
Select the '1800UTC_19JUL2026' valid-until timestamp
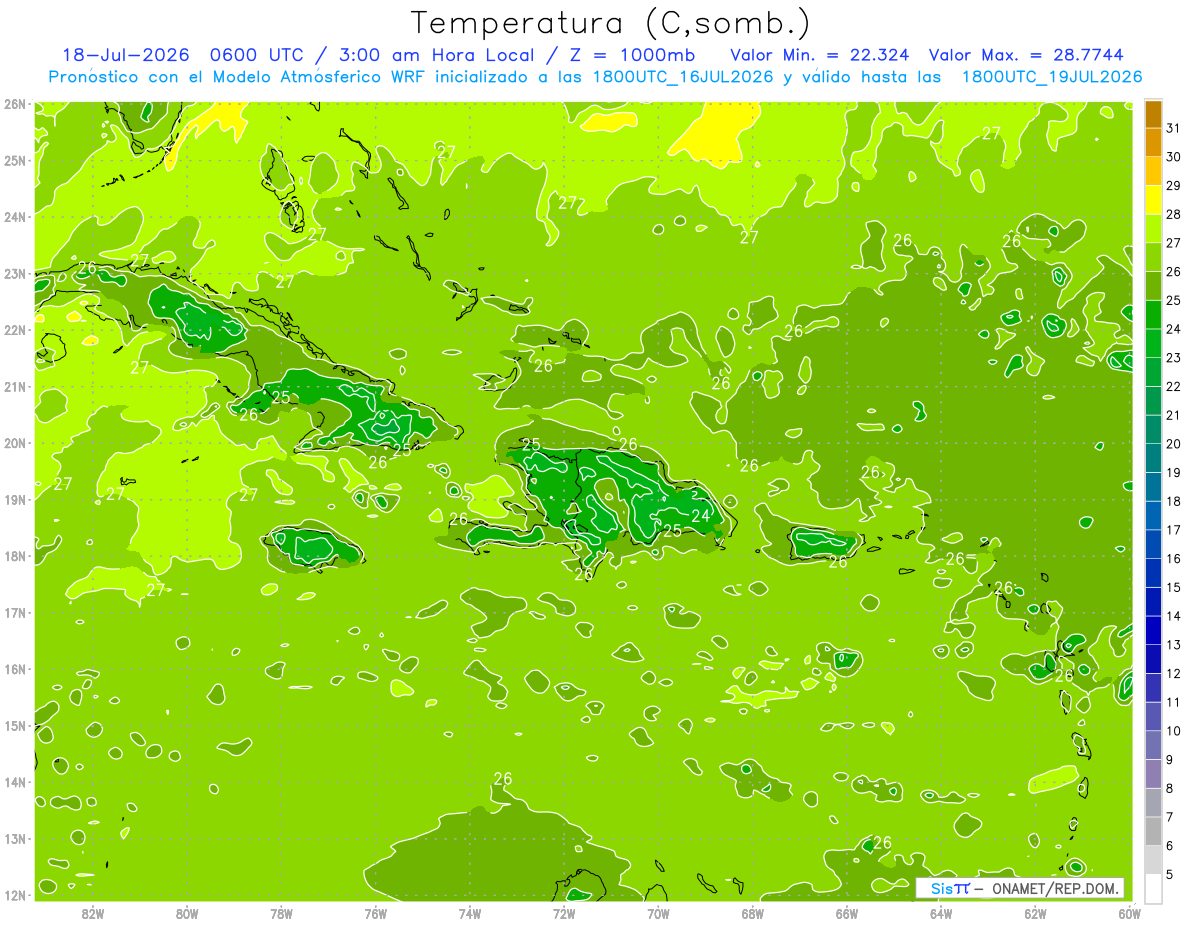pos(1052,77)
